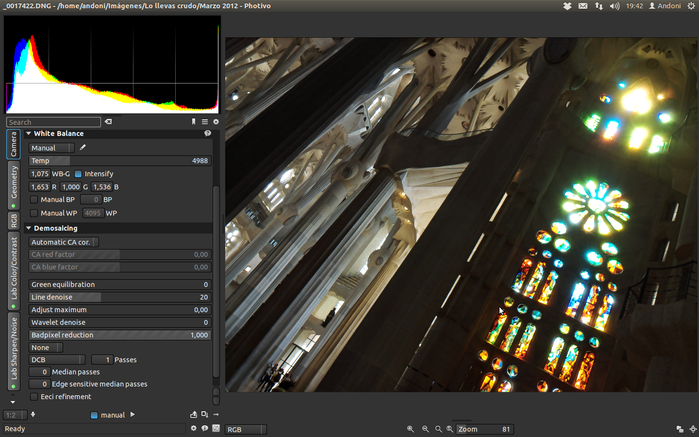The width and height of the screenshot is (699, 437).
Task: Adjust the Adjust maximum slider
Action: point(120,309)
